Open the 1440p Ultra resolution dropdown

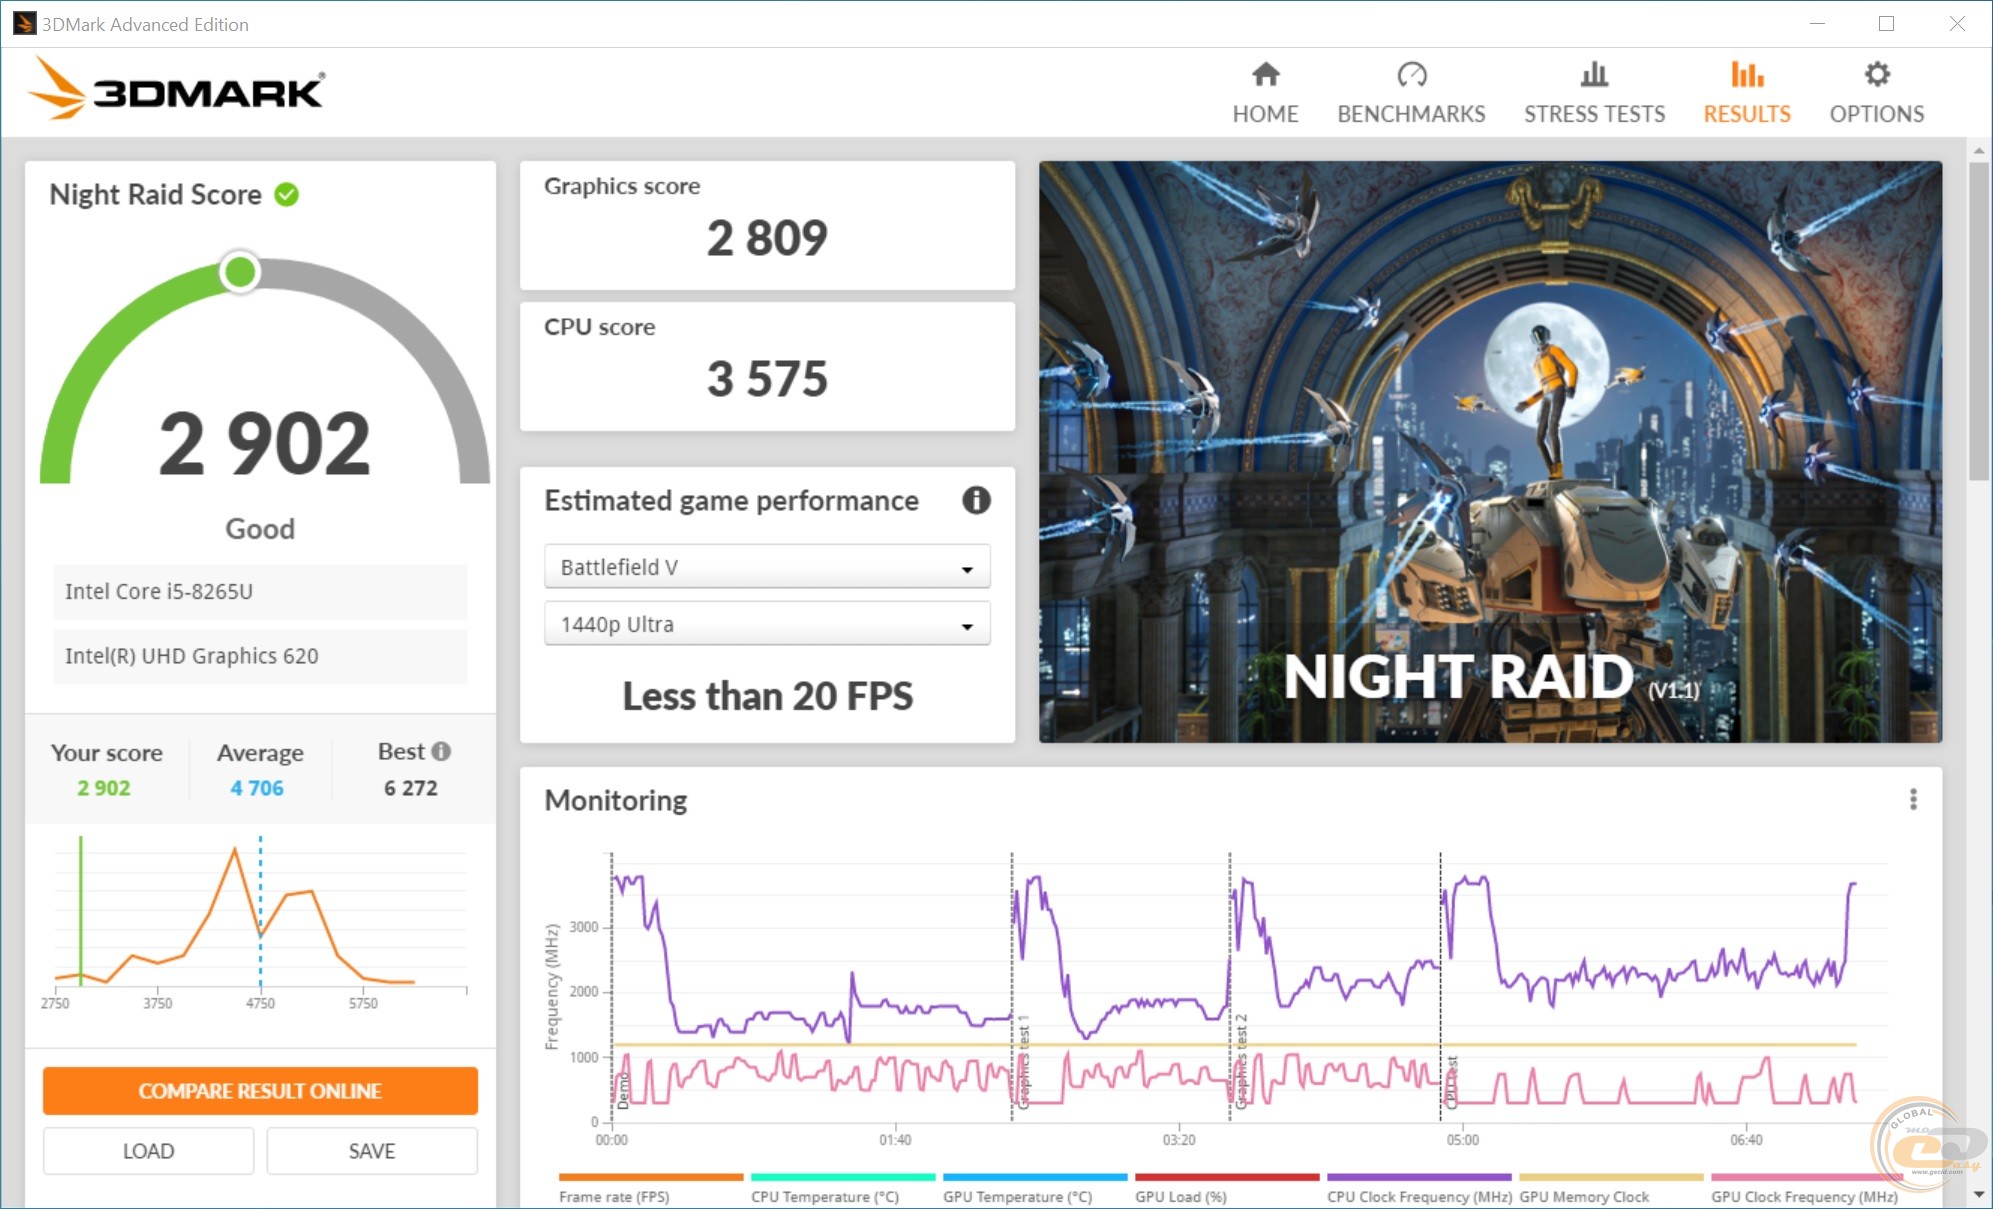tap(767, 624)
